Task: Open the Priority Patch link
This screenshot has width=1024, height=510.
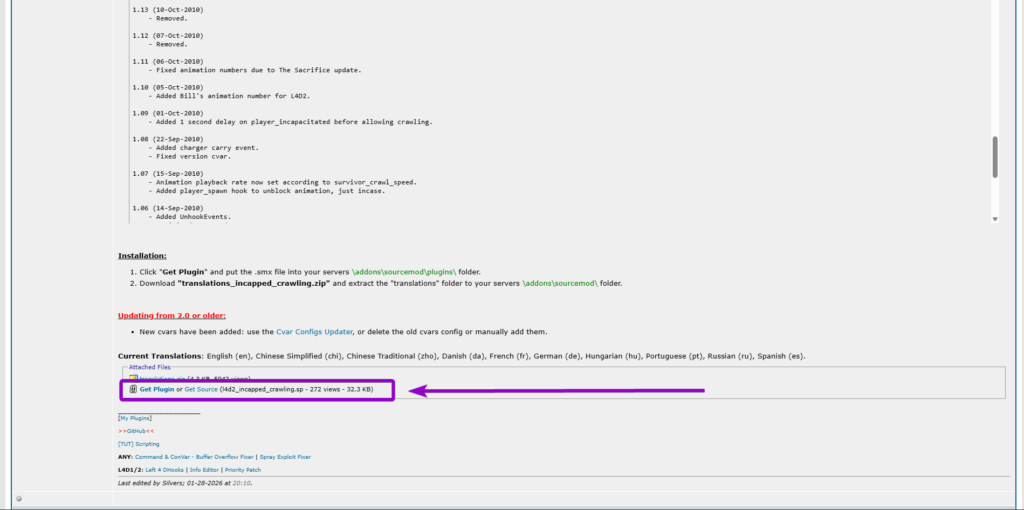Action: pos(243,470)
